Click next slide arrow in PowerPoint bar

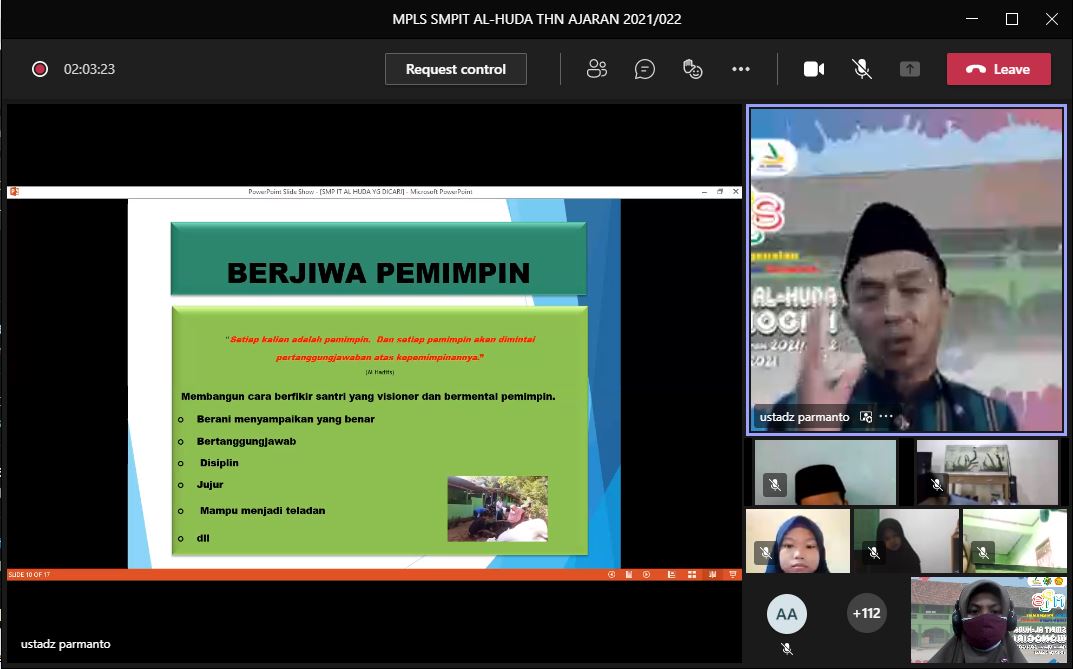pyautogui.click(x=646, y=574)
